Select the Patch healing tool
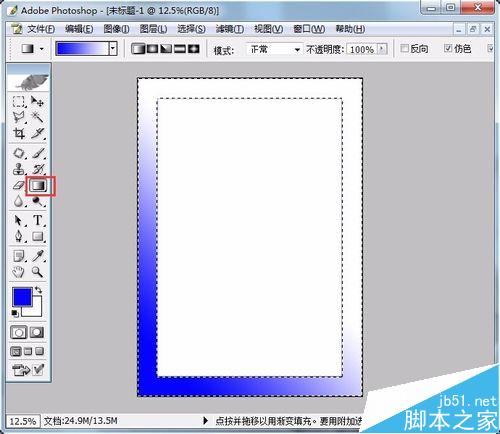This screenshot has width=500, height=434. [19, 153]
